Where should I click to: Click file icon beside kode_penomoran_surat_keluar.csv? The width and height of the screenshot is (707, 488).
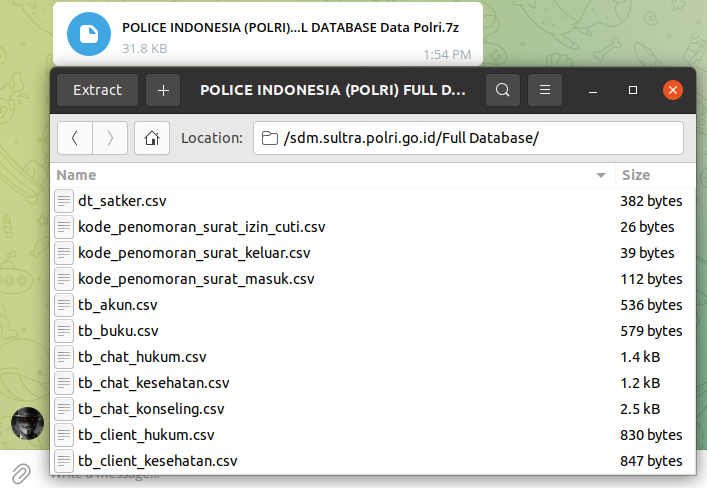coord(64,253)
